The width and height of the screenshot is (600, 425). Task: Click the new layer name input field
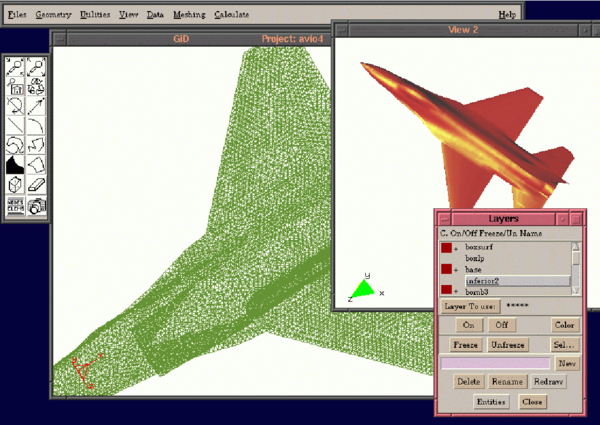[494, 363]
